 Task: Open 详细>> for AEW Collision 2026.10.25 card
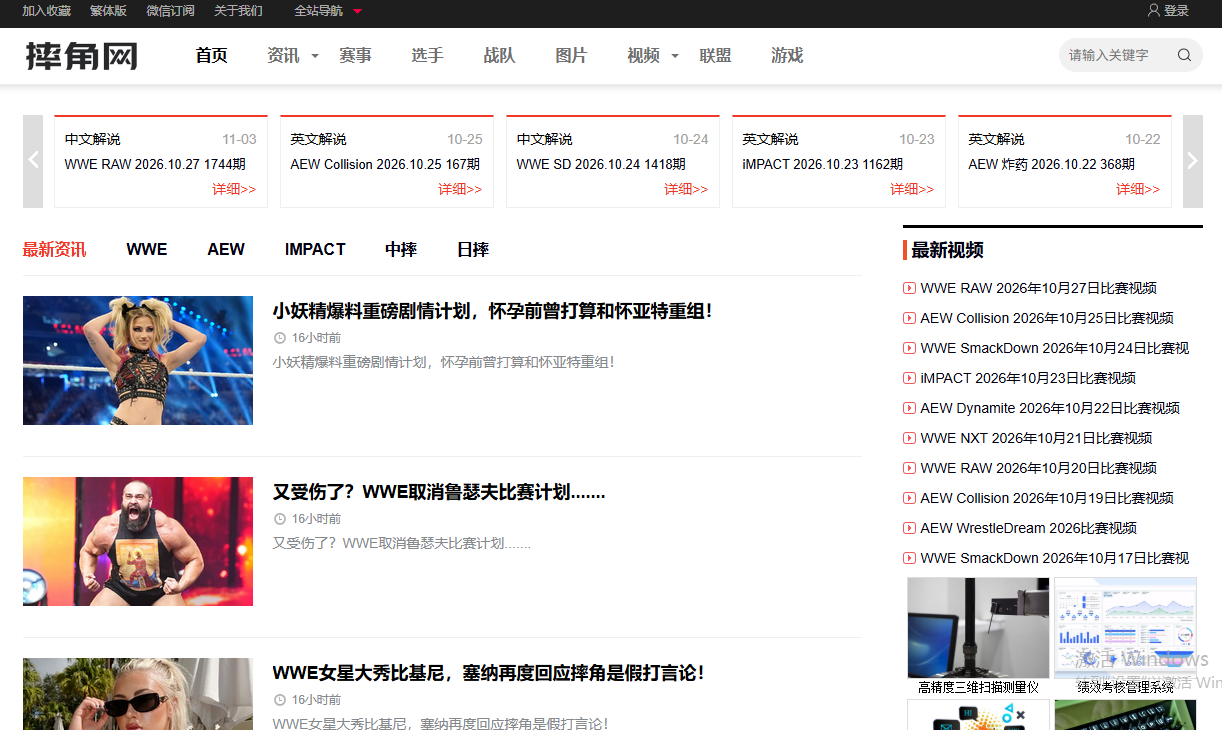point(460,189)
